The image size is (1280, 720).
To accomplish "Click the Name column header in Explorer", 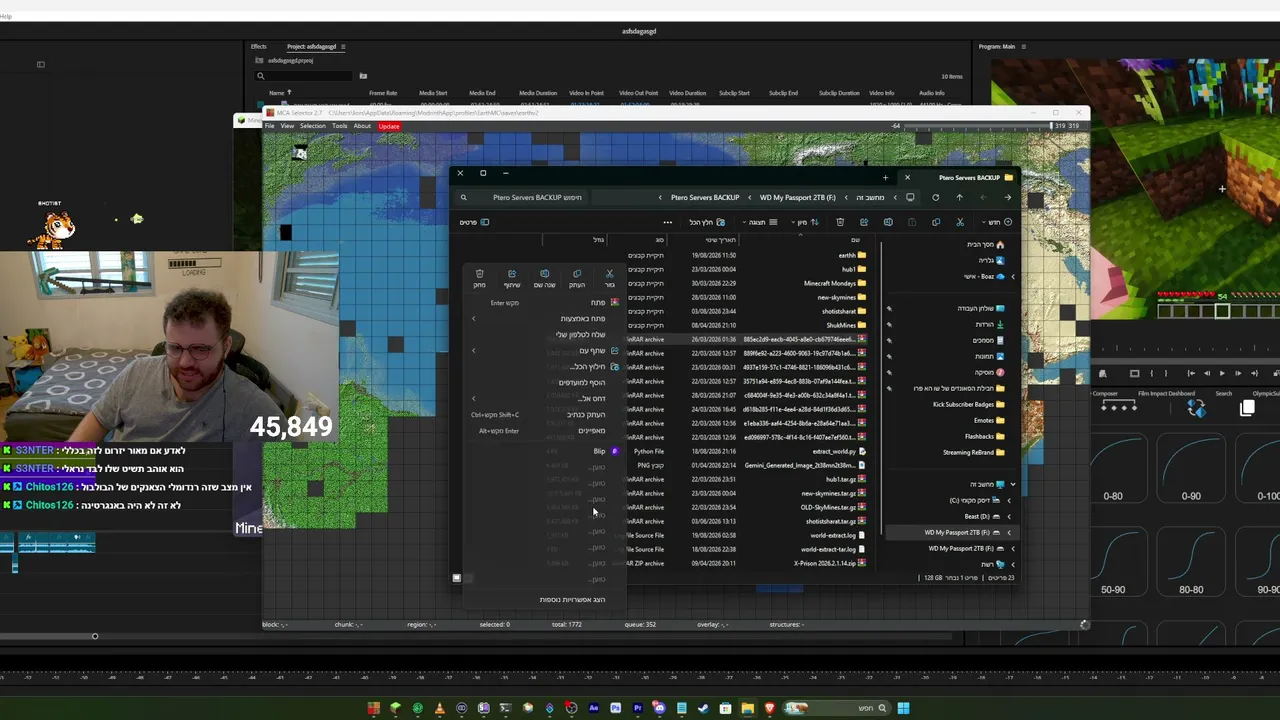I will click(x=855, y=240).
